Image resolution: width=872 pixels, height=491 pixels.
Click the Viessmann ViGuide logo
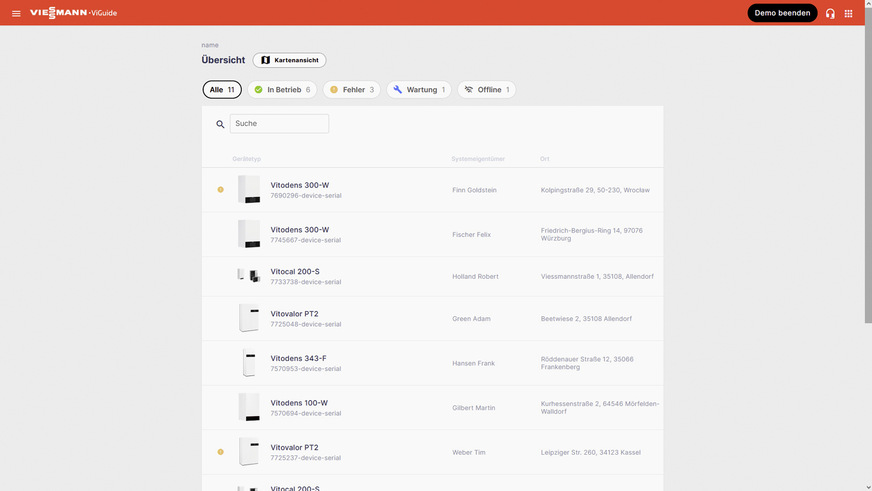point(72,13)
